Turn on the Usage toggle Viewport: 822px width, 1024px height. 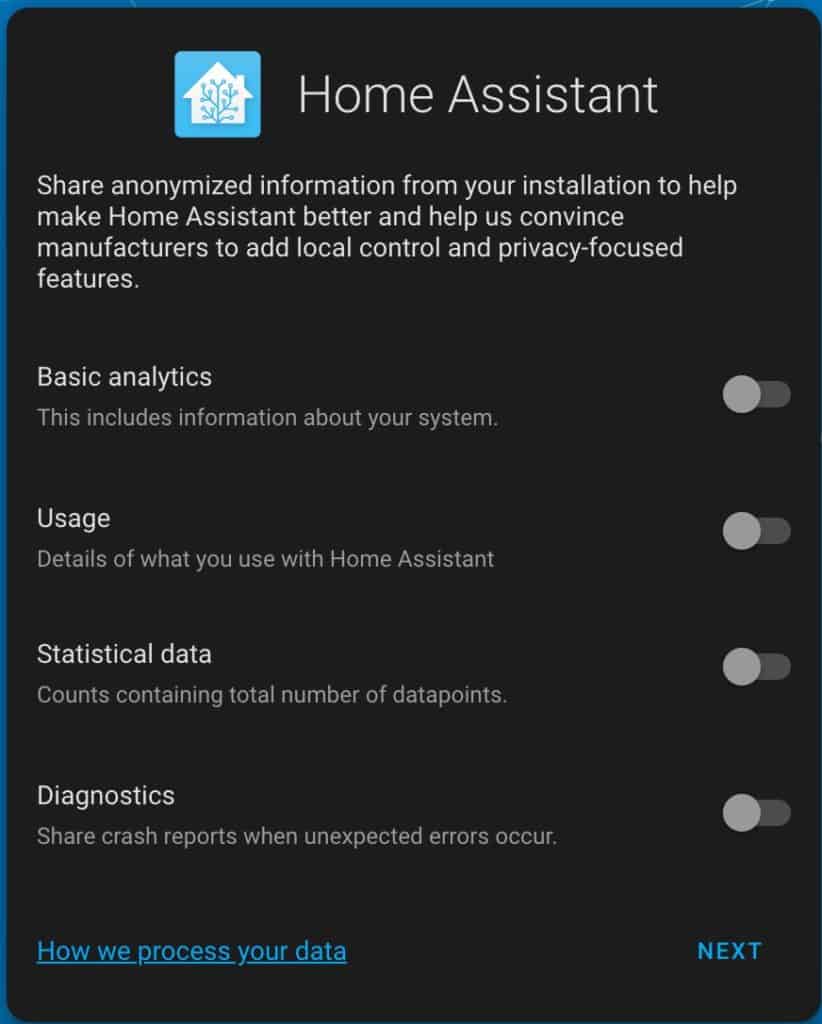(756, 530)
